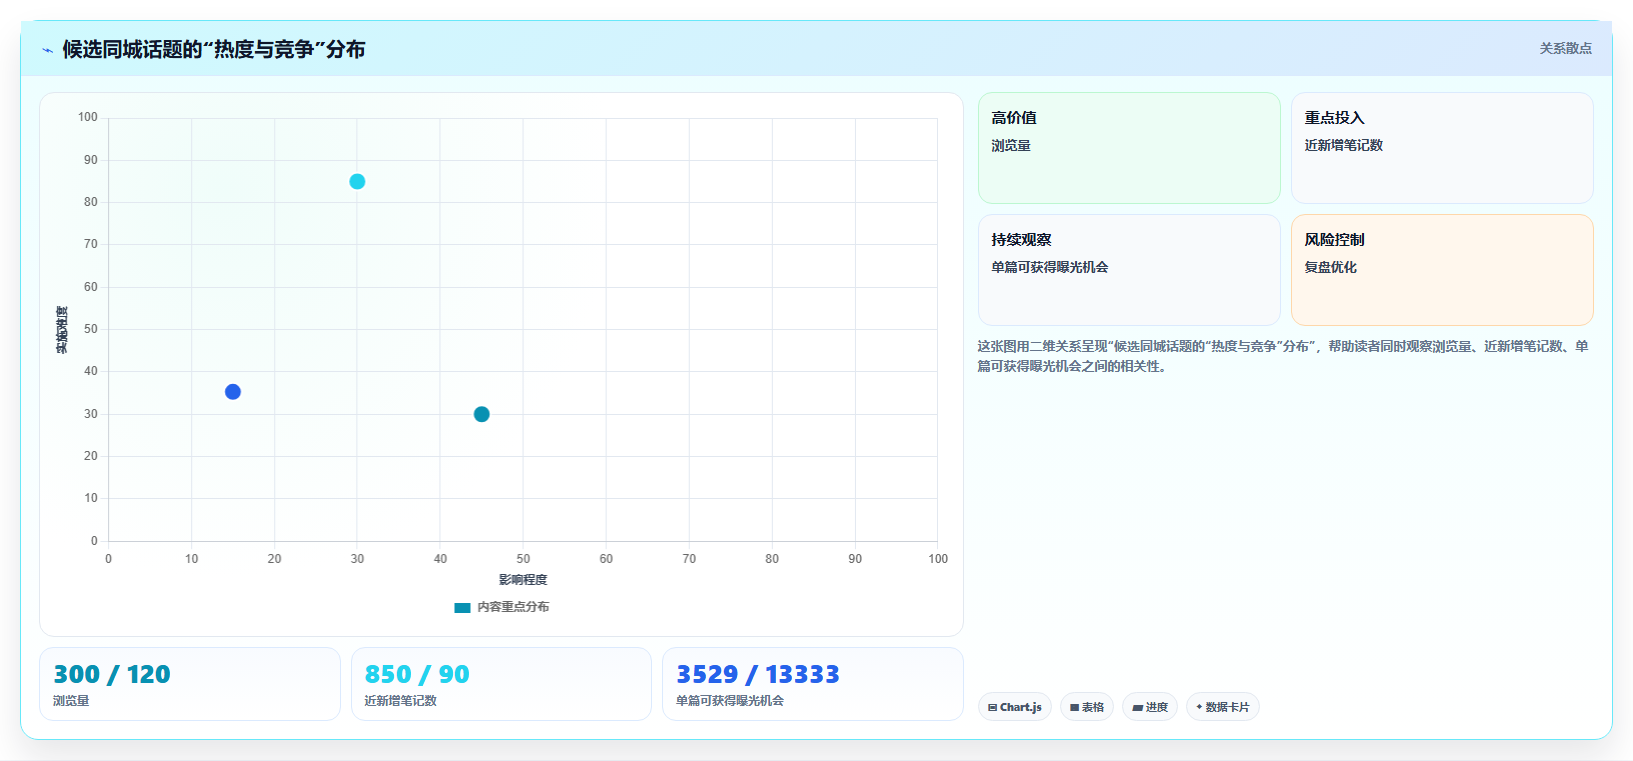The width and height of the screenshot is (1633, 761).
Task: Open the 重点投入 近新增笔记数 card
Action: (1442, 148)
